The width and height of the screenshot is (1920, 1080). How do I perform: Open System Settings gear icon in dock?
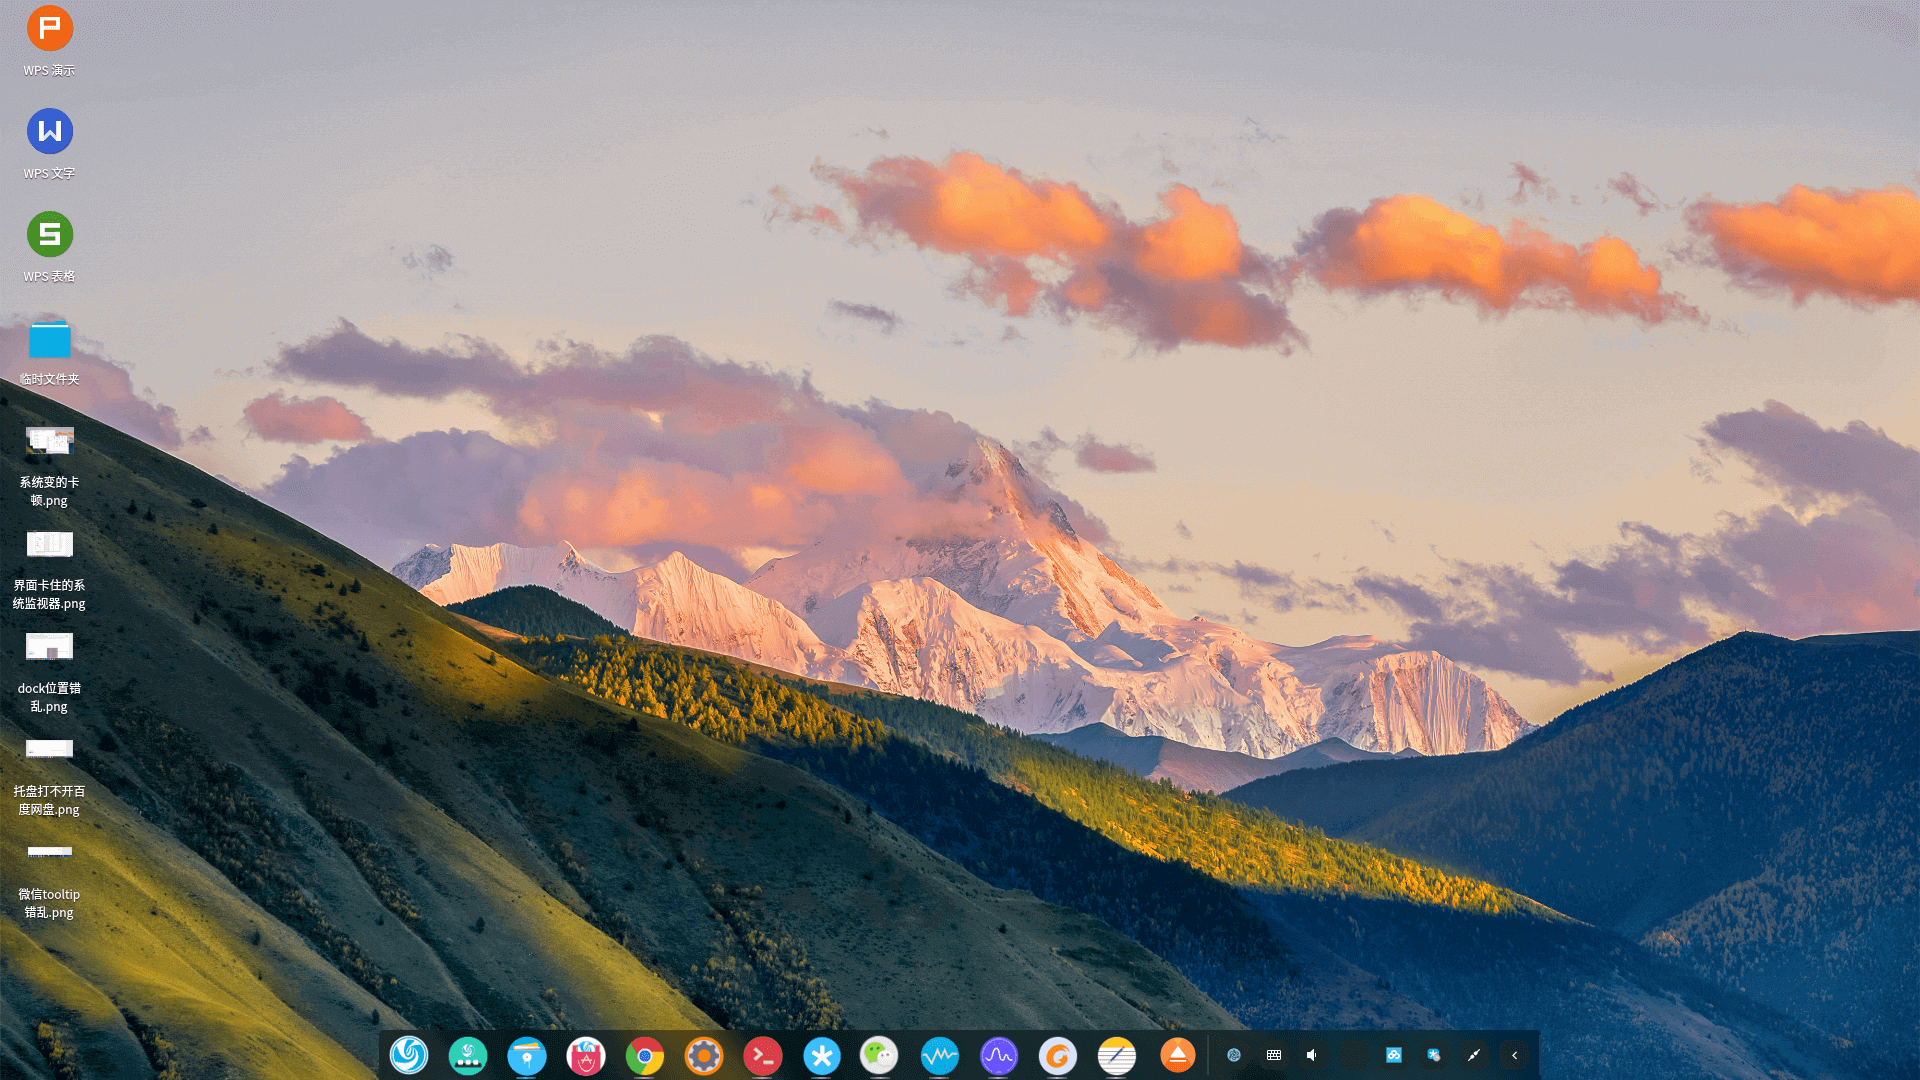(704, 1055)
